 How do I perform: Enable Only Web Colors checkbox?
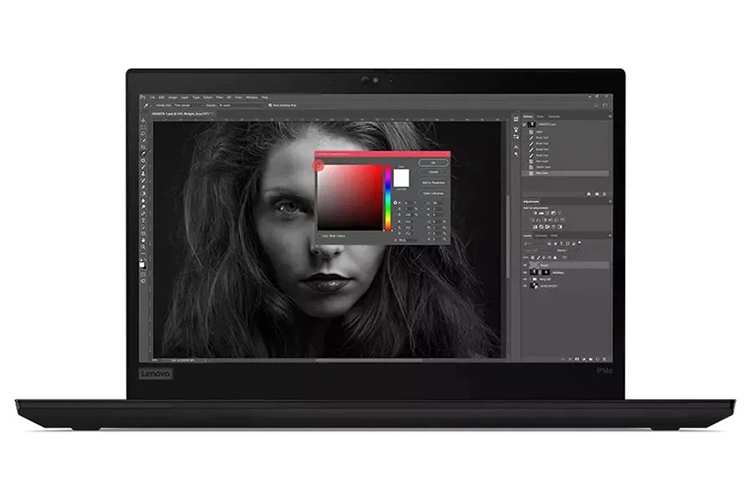319,236
